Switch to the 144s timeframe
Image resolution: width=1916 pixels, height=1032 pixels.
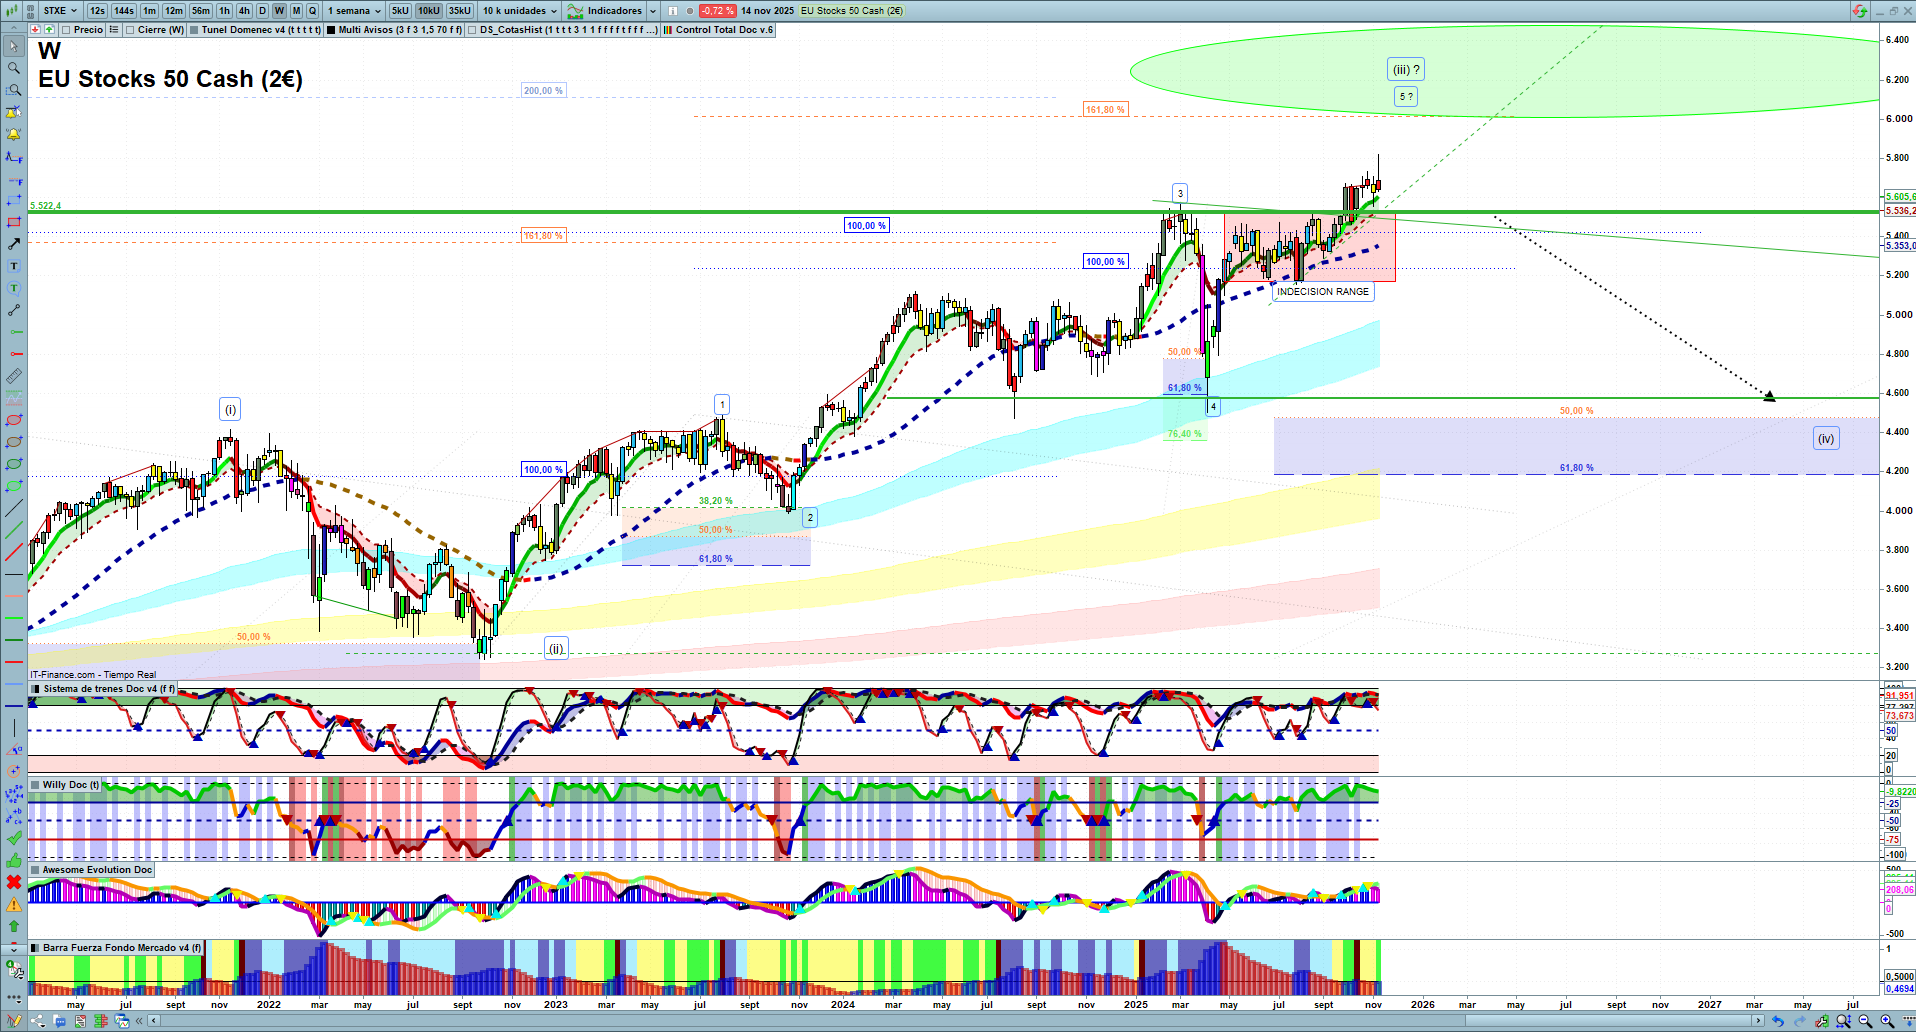tap(124, 11)
